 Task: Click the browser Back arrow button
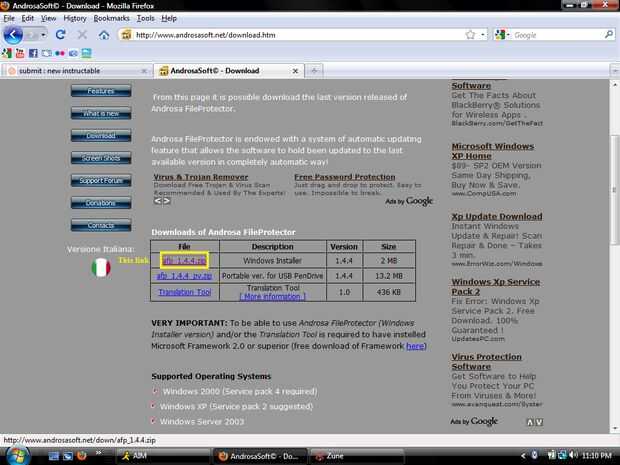point(13,35)
